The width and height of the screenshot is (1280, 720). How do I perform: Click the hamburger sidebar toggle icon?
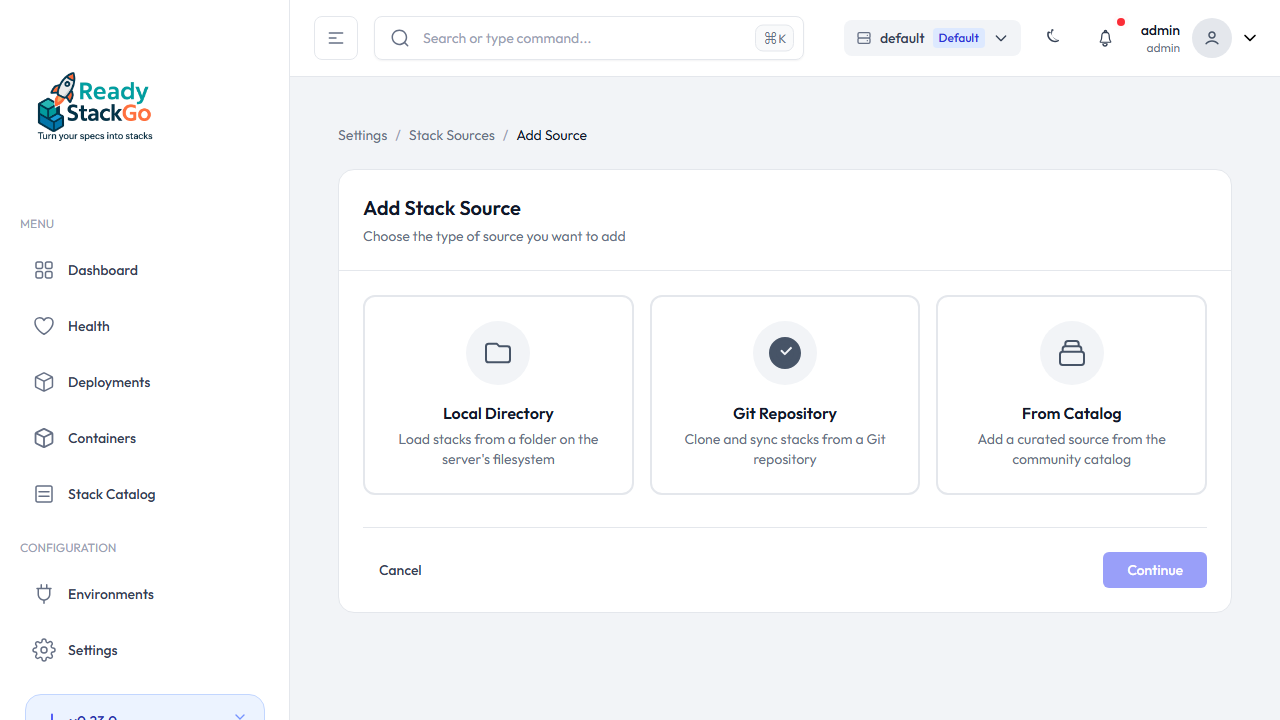point(336,38)
